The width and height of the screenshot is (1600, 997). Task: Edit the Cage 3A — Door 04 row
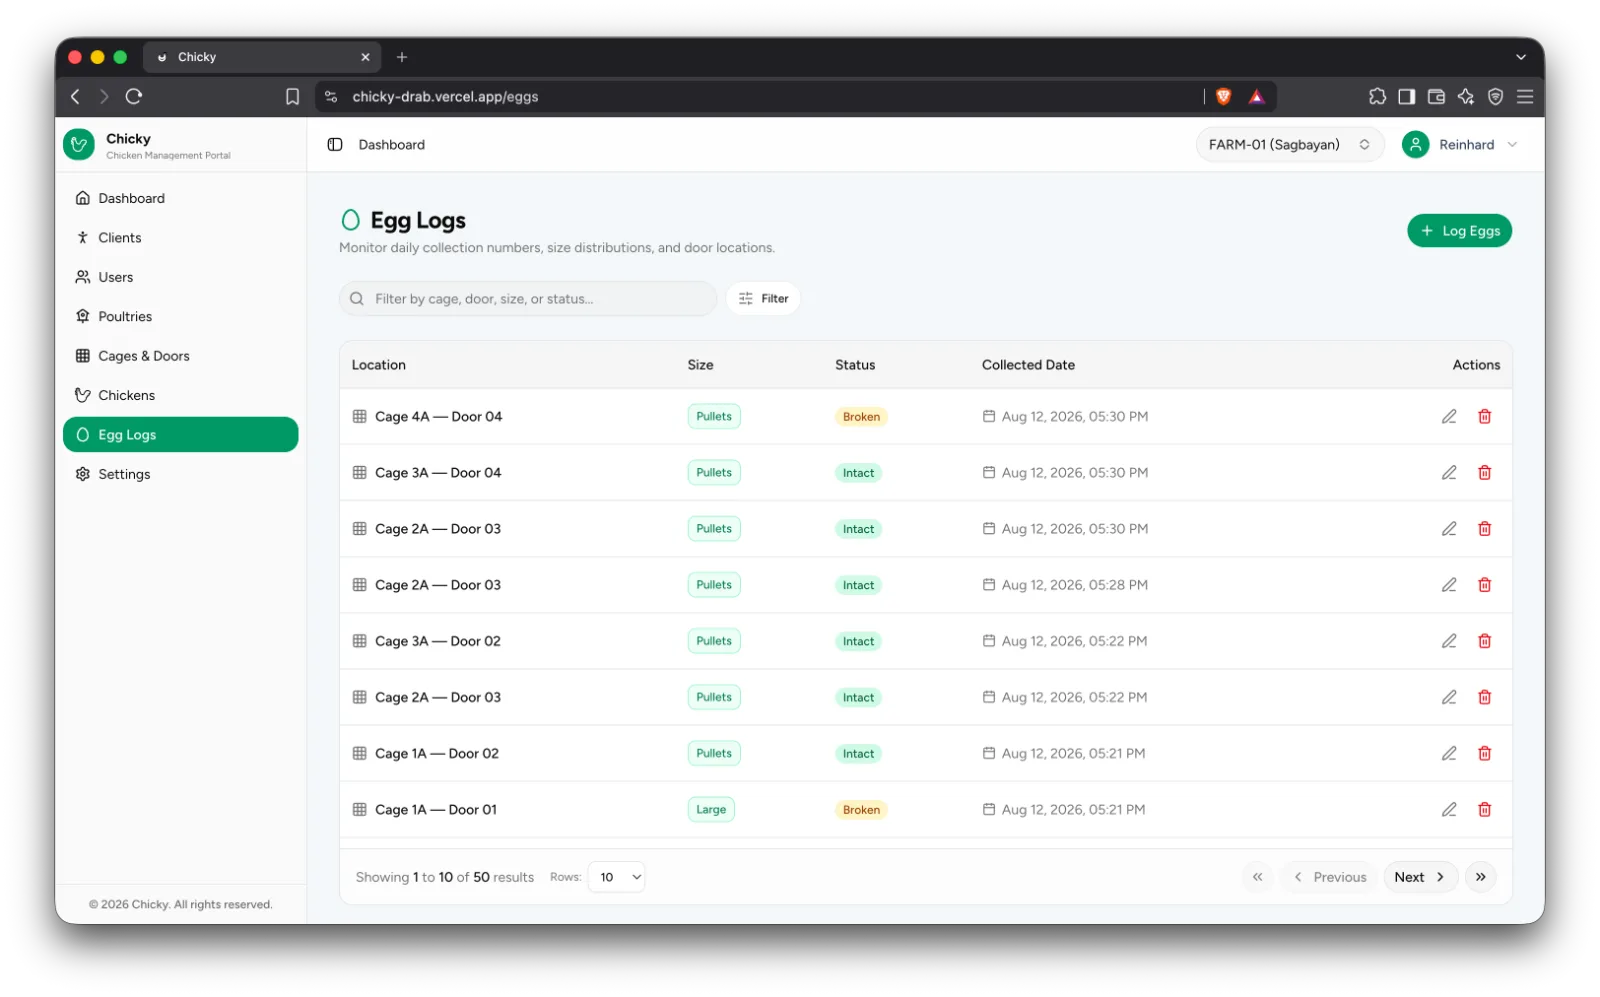tap(1448, 473)
